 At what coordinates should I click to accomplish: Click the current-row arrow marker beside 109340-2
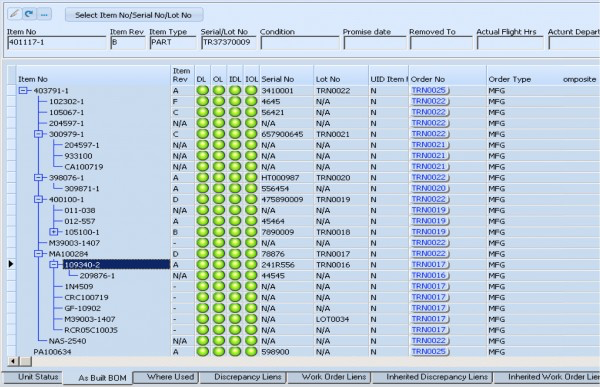[11, 264]
